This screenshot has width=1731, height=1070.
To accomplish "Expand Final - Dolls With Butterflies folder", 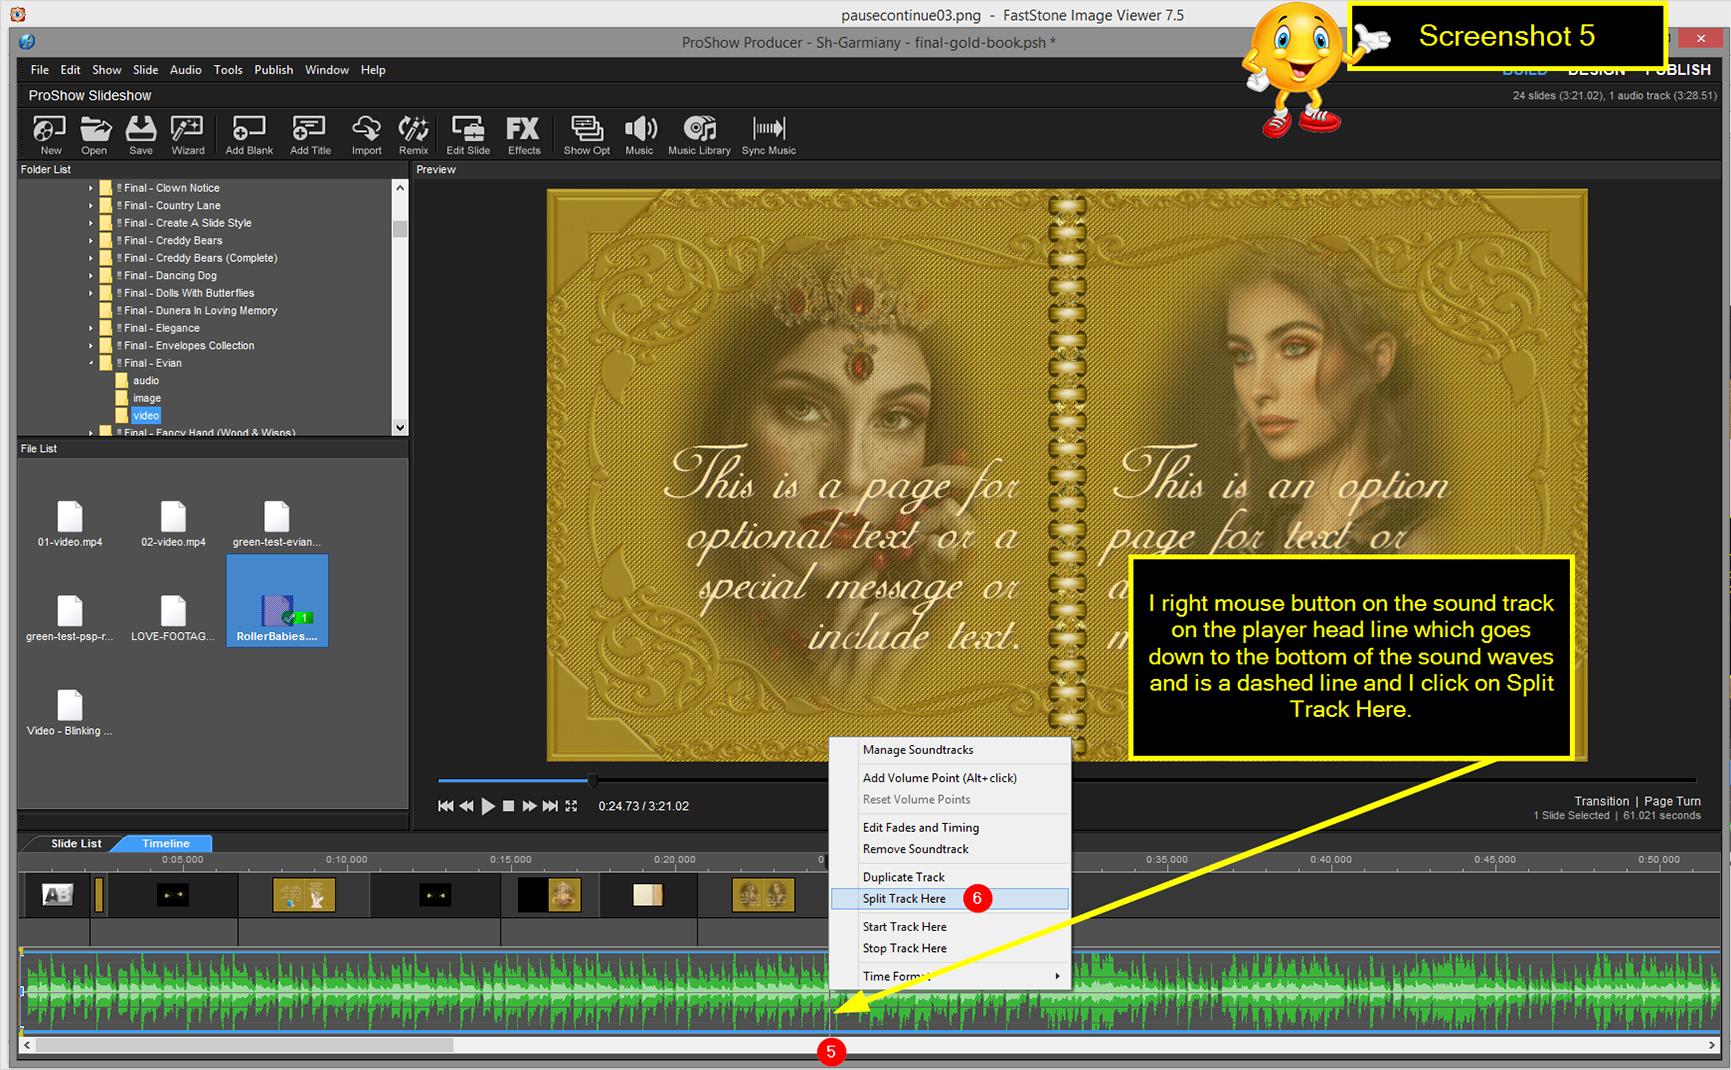I will coord(90,293).
